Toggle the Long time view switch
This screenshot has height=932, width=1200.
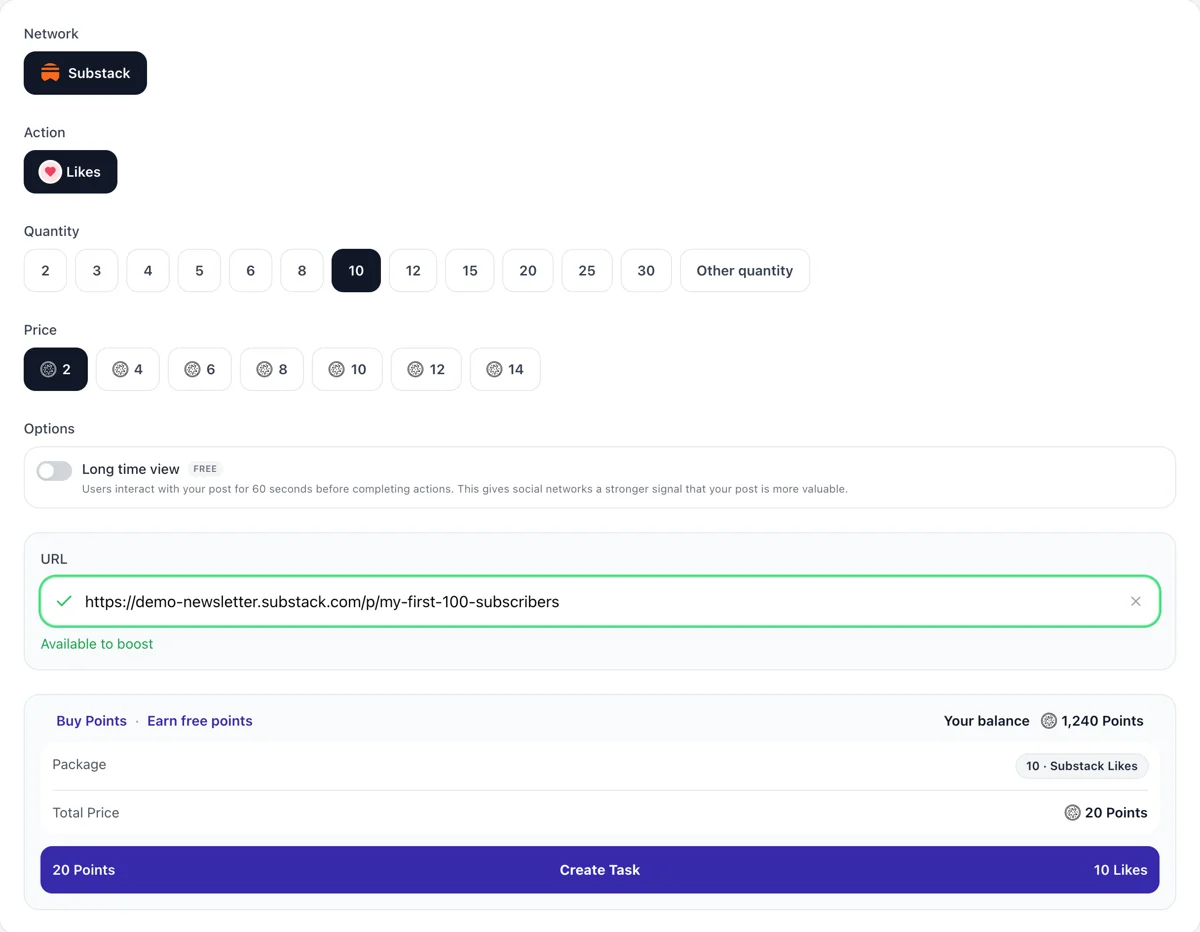point(54,471)
